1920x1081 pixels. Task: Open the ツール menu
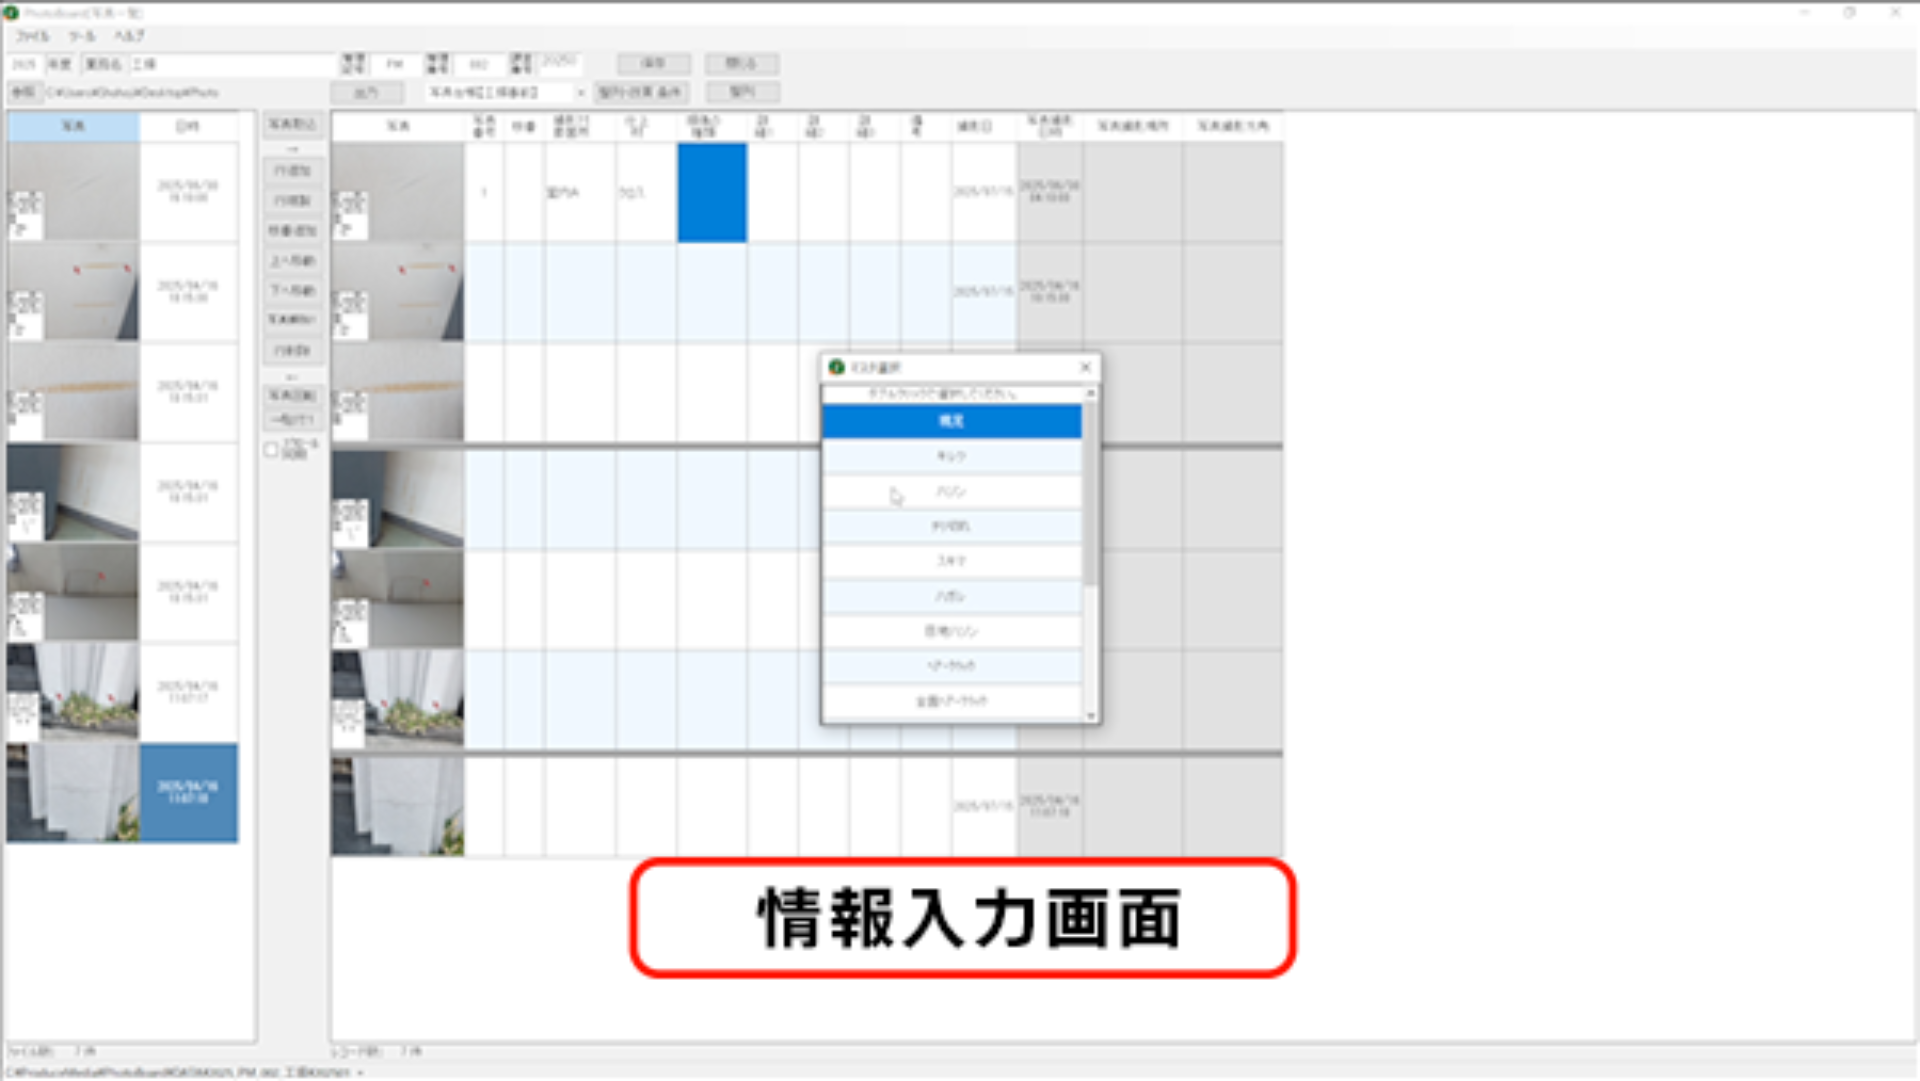(x=82, y=36)
